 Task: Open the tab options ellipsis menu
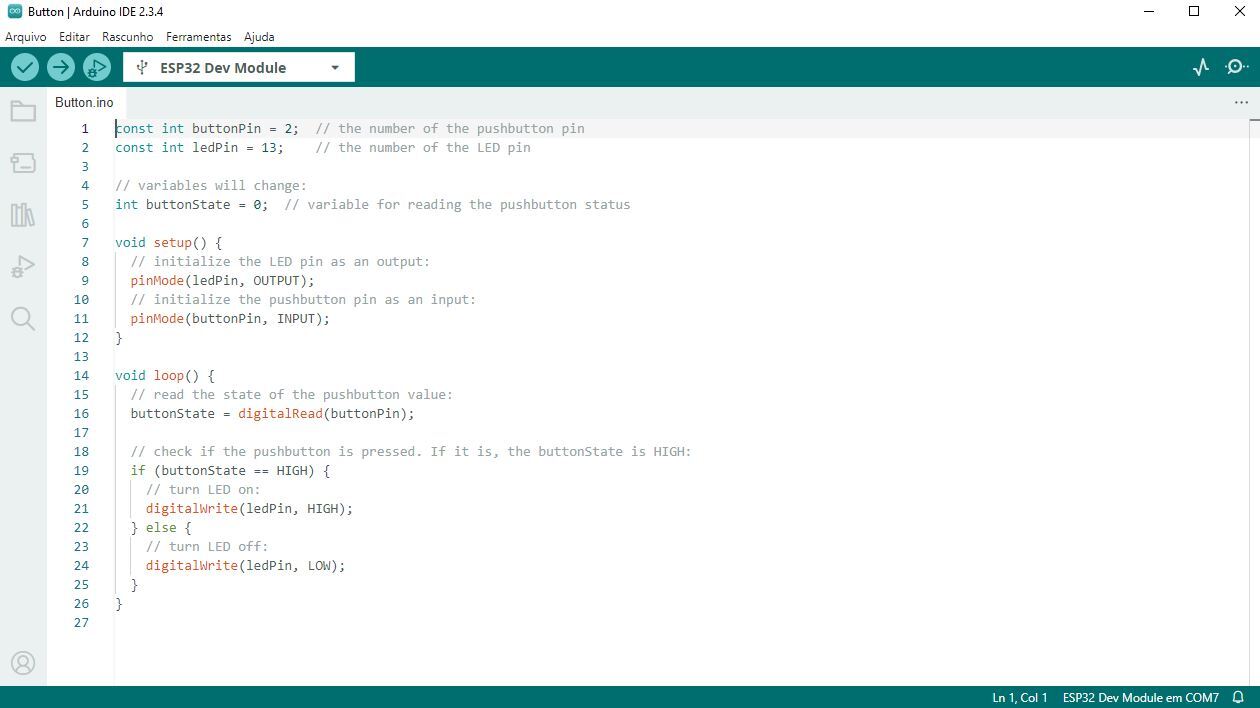pyautogui.click(x=1241, y=102)
